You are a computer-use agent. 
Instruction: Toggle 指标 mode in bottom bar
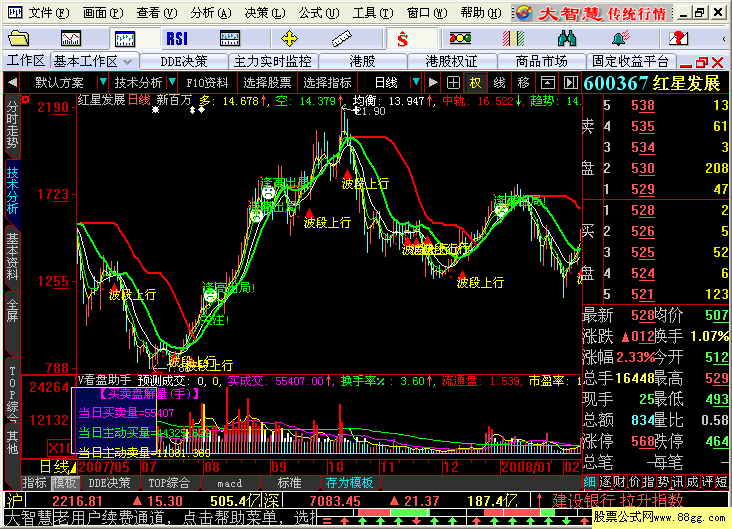click(35, 482)
